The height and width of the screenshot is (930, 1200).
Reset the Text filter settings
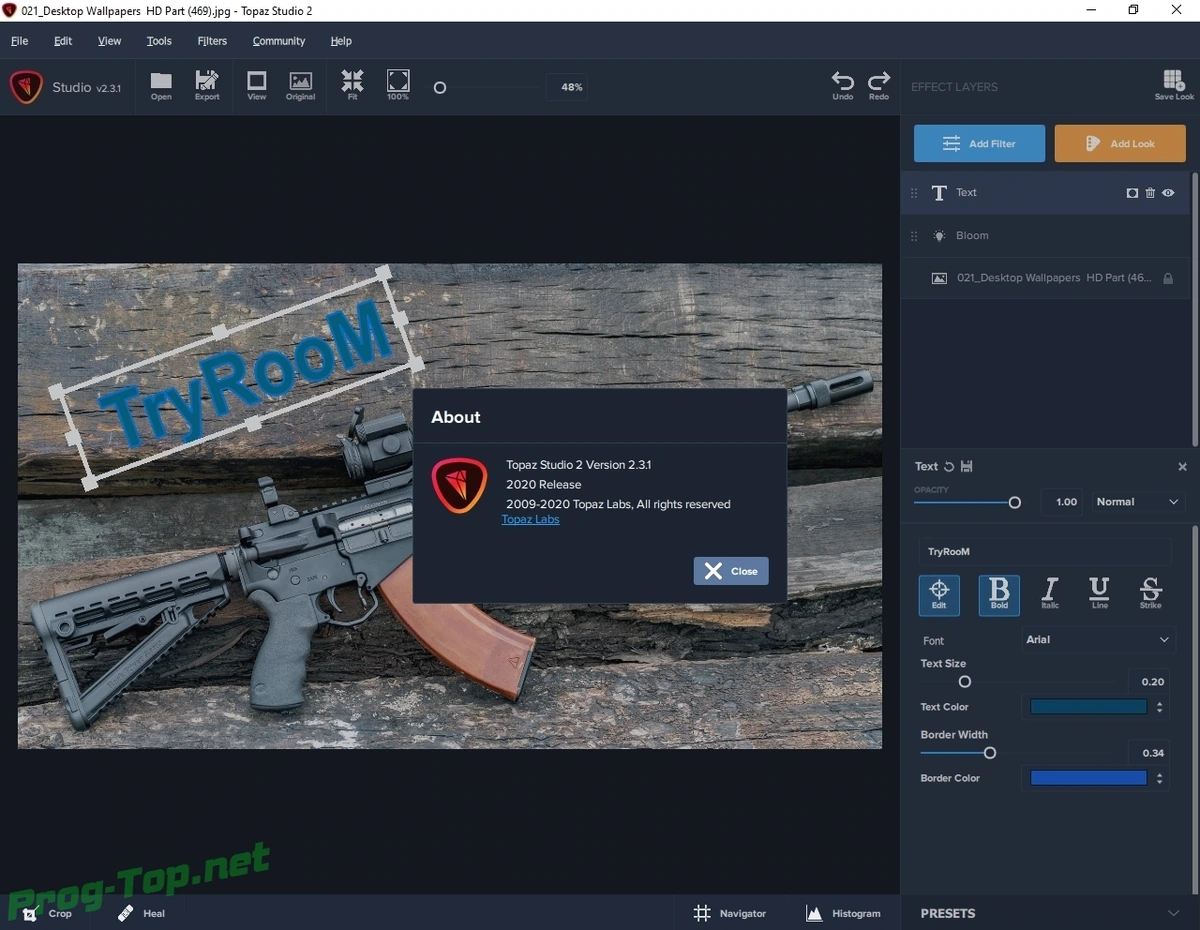(949, 466)
